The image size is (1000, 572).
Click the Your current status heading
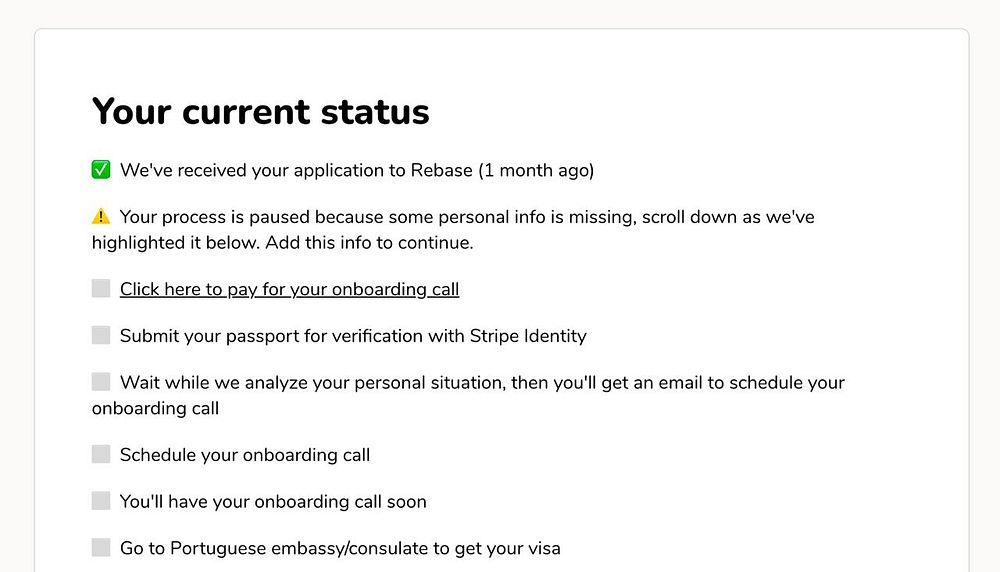[260, 111]
